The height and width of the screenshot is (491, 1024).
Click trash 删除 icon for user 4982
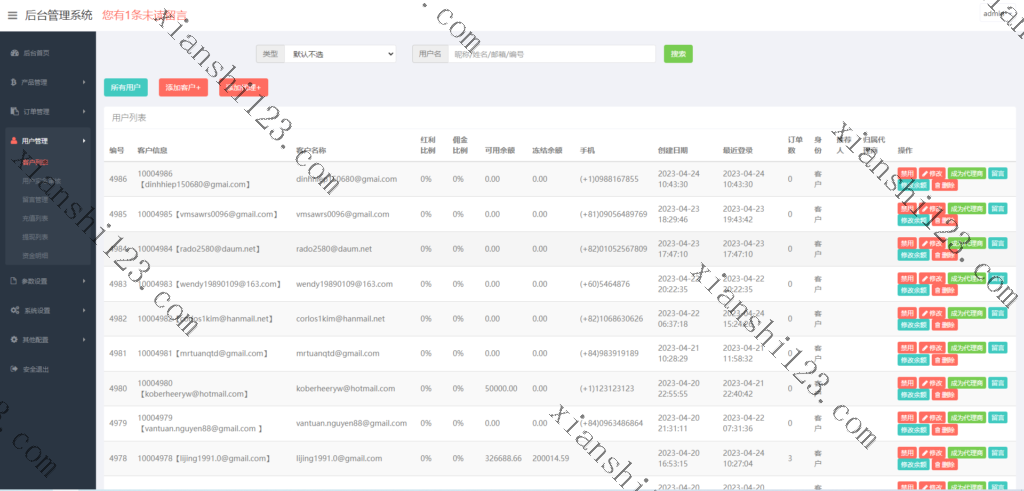click(x=938, y=325)
